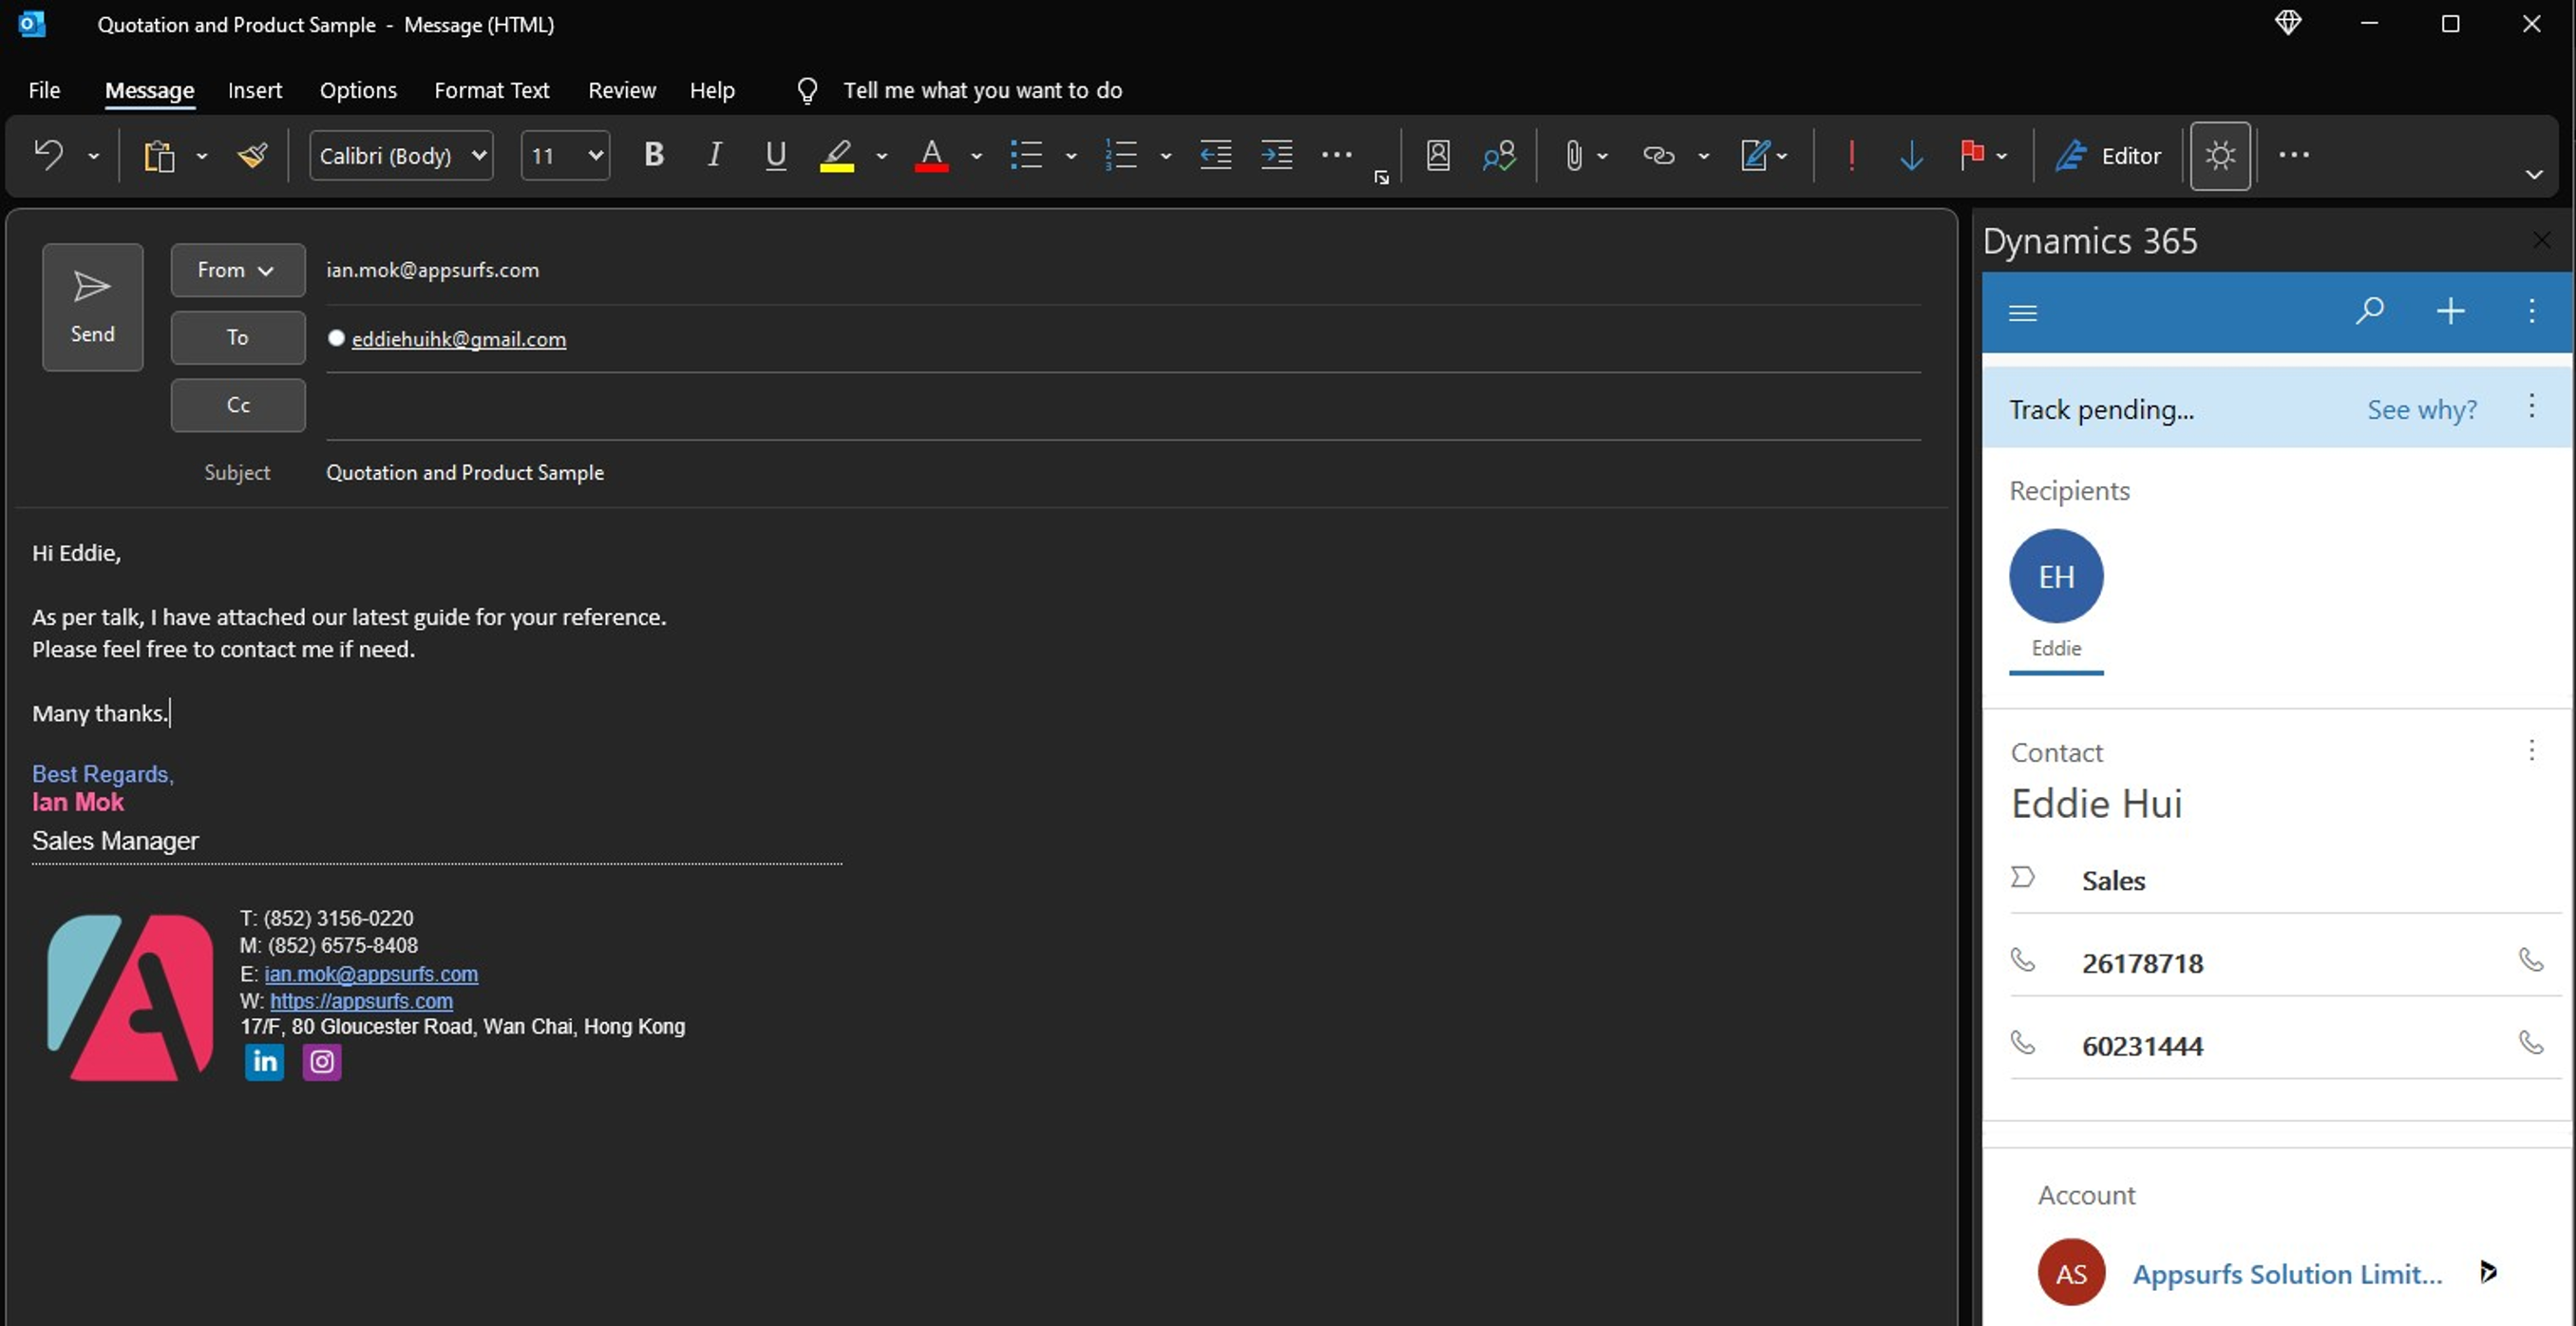Insert a numbered list
Viewport: 2576px width, 1326px height.
pyautogui.click(x=1121, y=155)
